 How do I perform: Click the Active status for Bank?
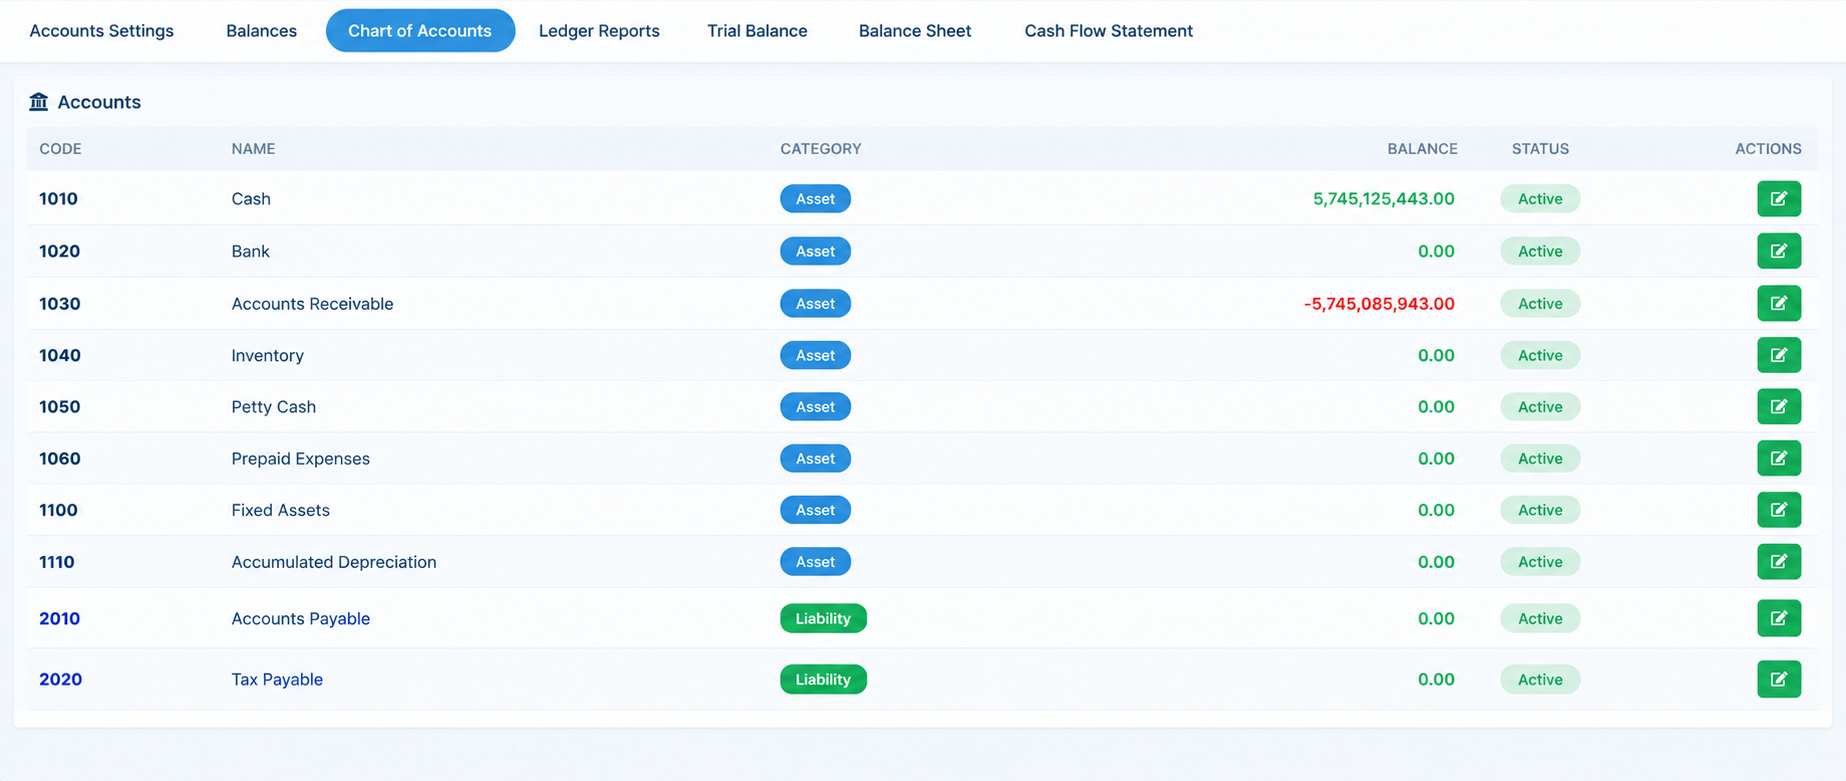pyautogui.click(x=1540, y=251)
